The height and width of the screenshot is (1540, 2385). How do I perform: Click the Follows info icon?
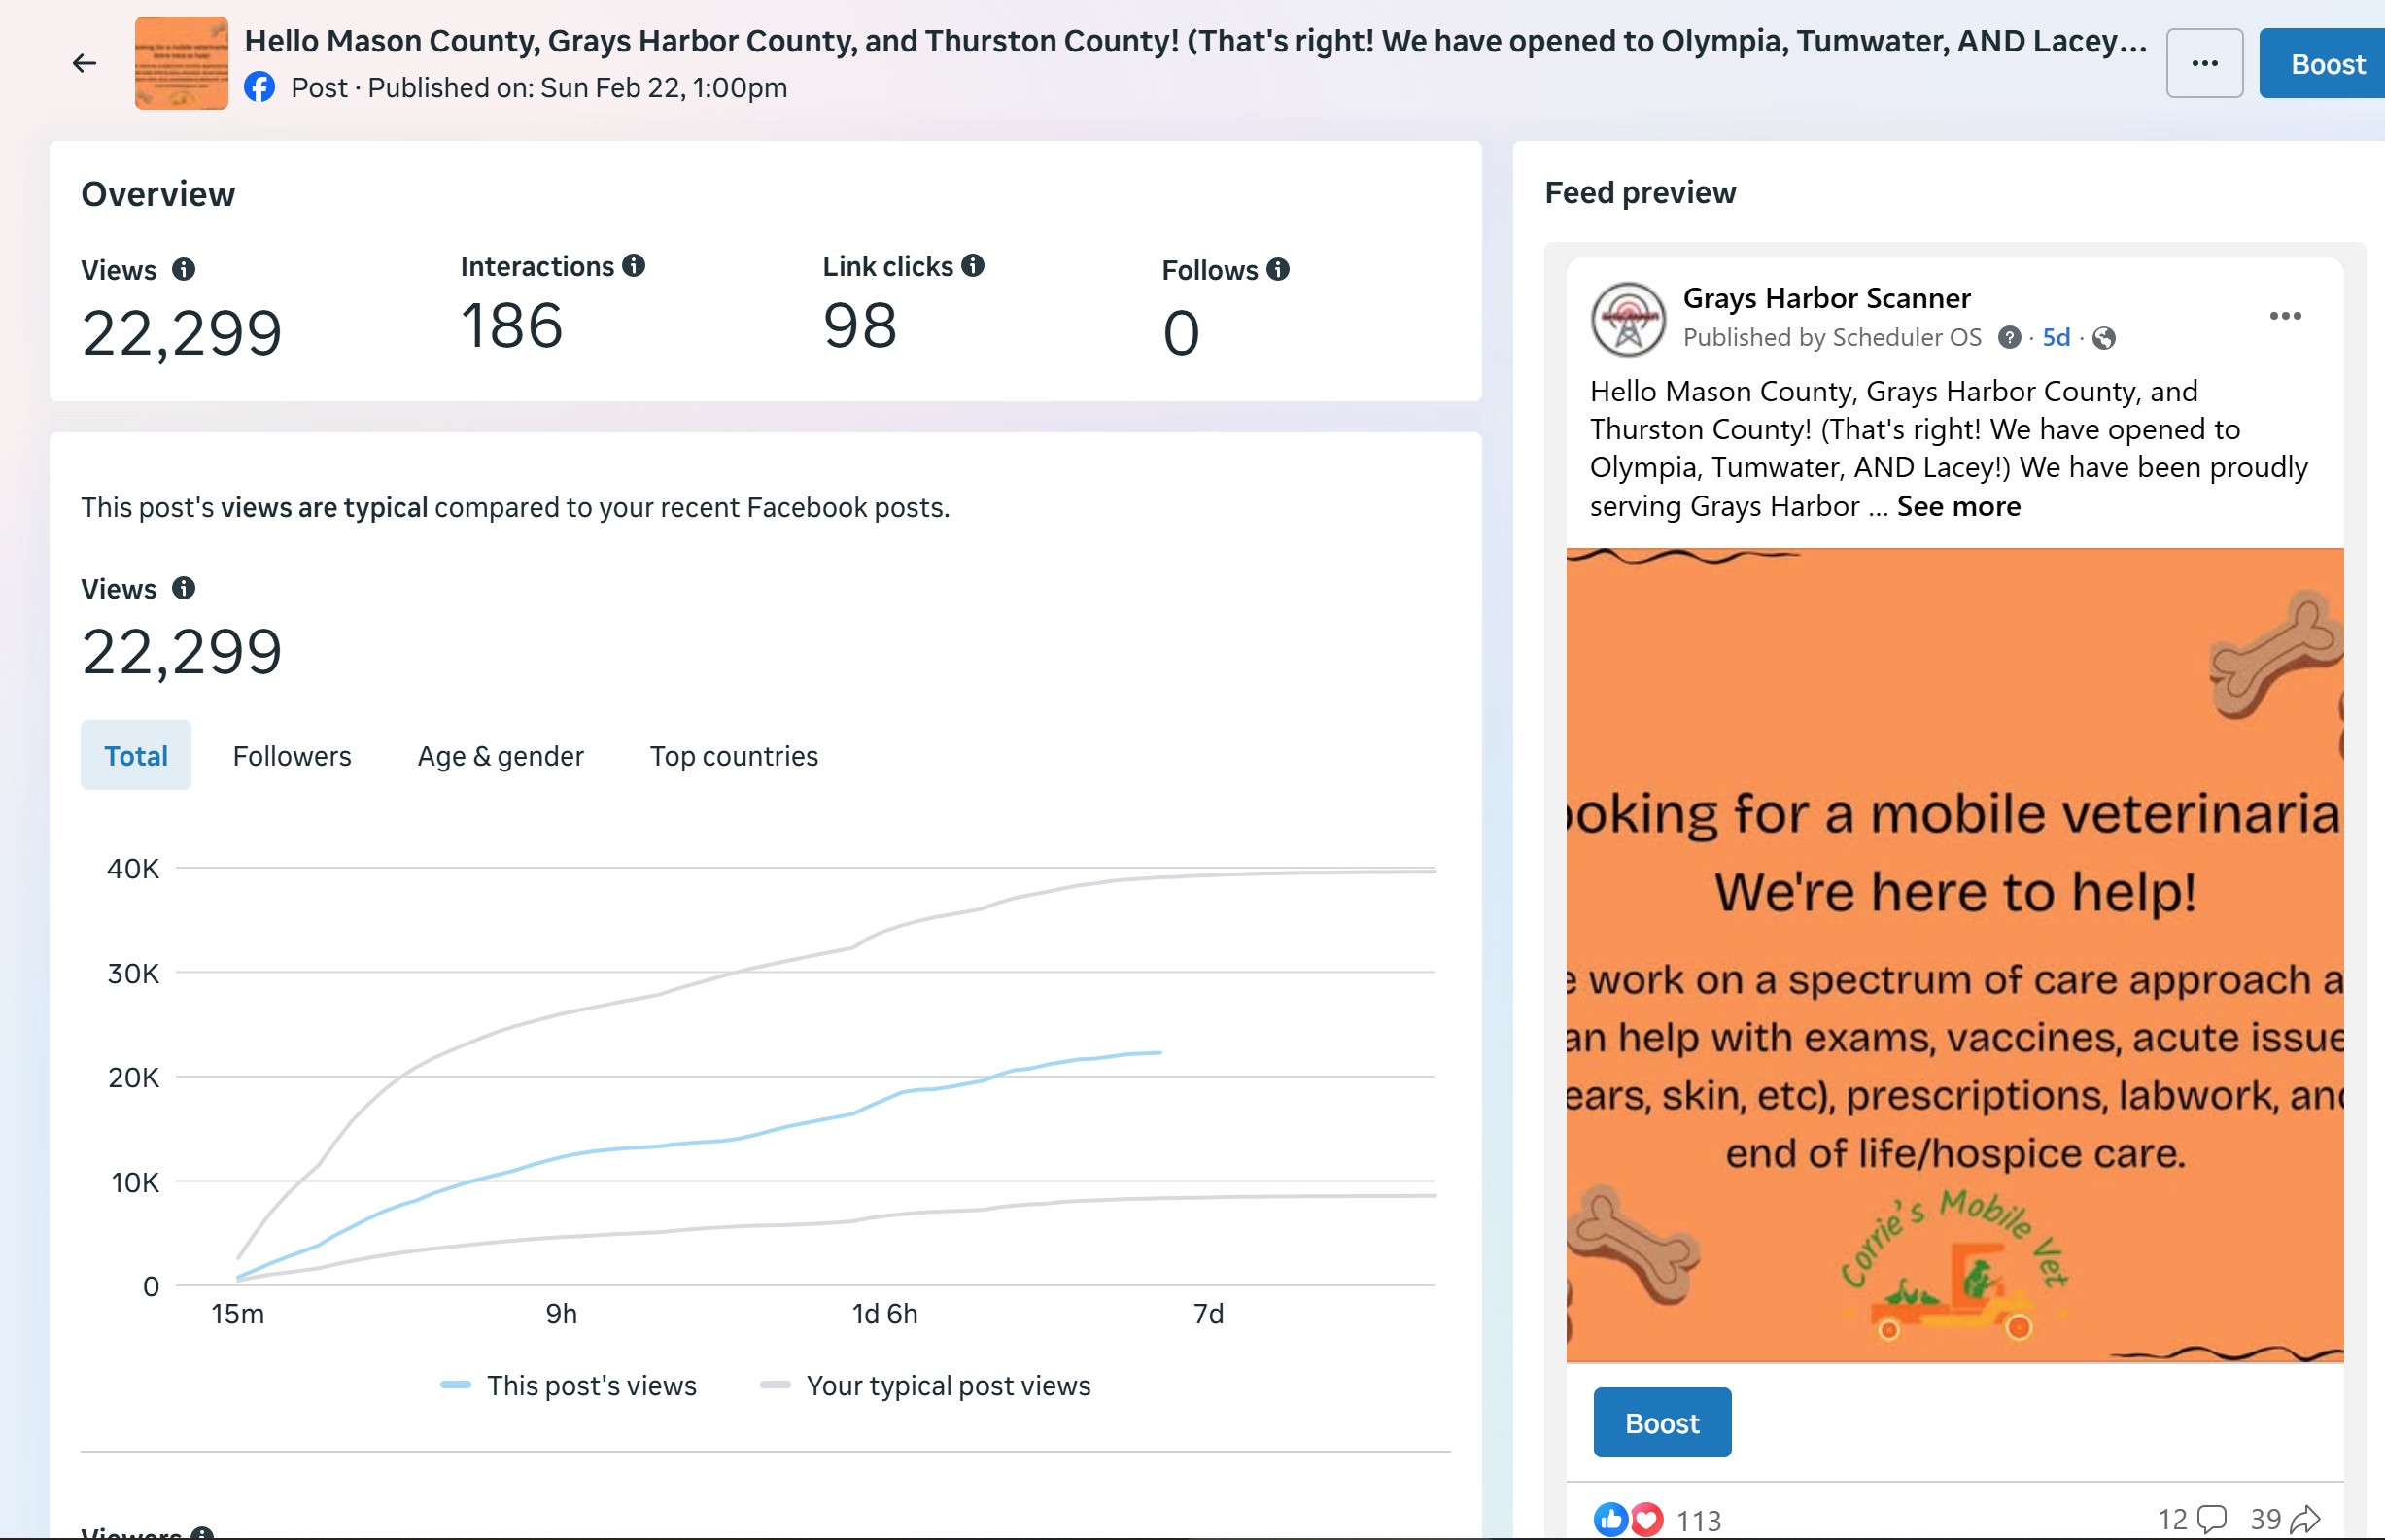point(1278,269)
